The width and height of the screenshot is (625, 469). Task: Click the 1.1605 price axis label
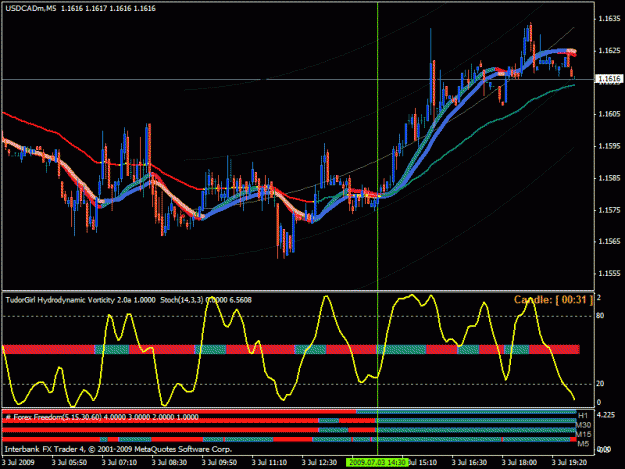pyautogui.click(x=609, y=114)
